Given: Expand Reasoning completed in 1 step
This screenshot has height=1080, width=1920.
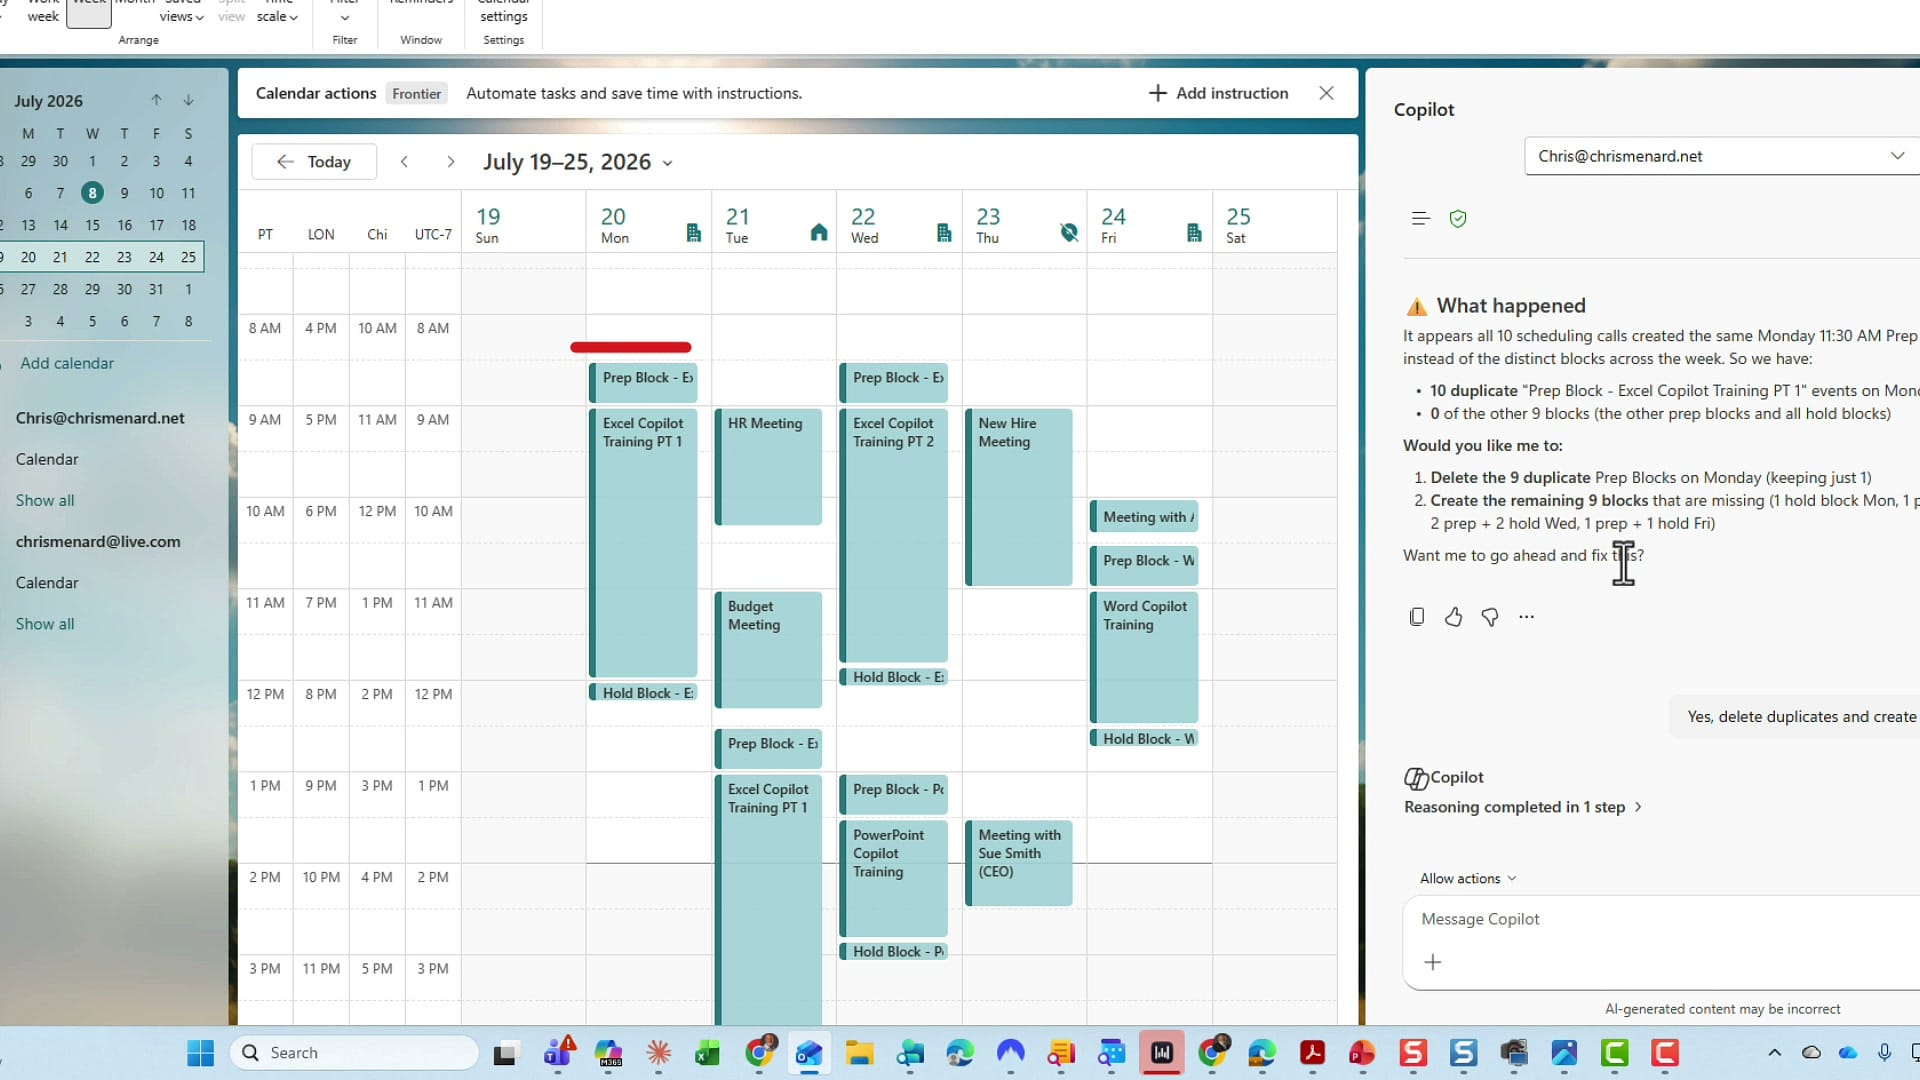Looking at the screenshot, I should tap(1523, 807).
